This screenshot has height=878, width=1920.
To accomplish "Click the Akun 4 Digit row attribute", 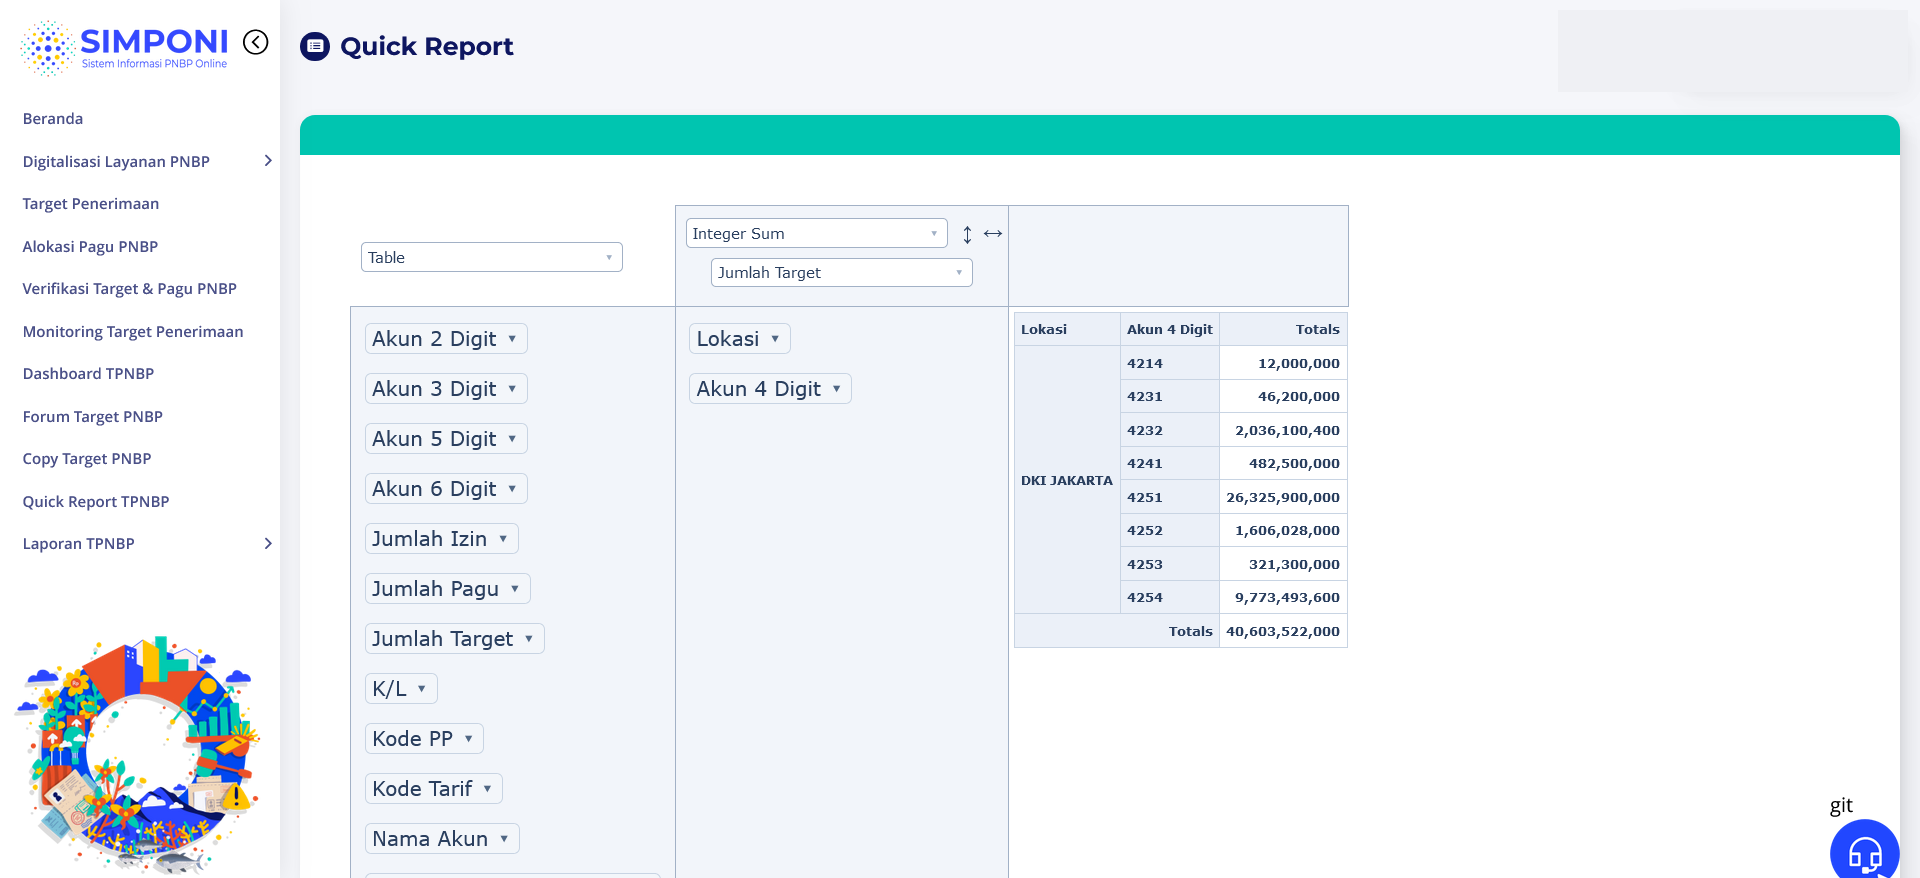I will (x=759, y=389).
